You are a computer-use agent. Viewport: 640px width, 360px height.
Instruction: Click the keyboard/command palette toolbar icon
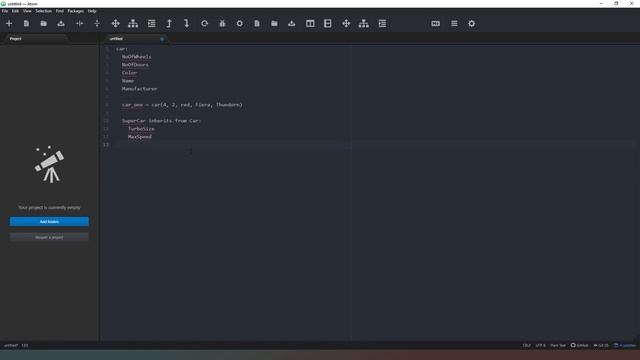(x=436, y=24)
